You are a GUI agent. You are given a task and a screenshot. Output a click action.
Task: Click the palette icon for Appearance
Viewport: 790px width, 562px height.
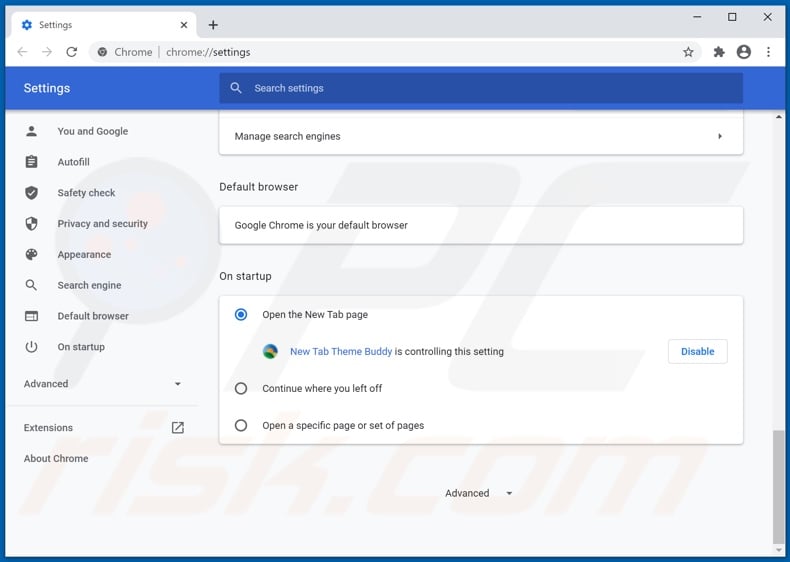[31, 254]
